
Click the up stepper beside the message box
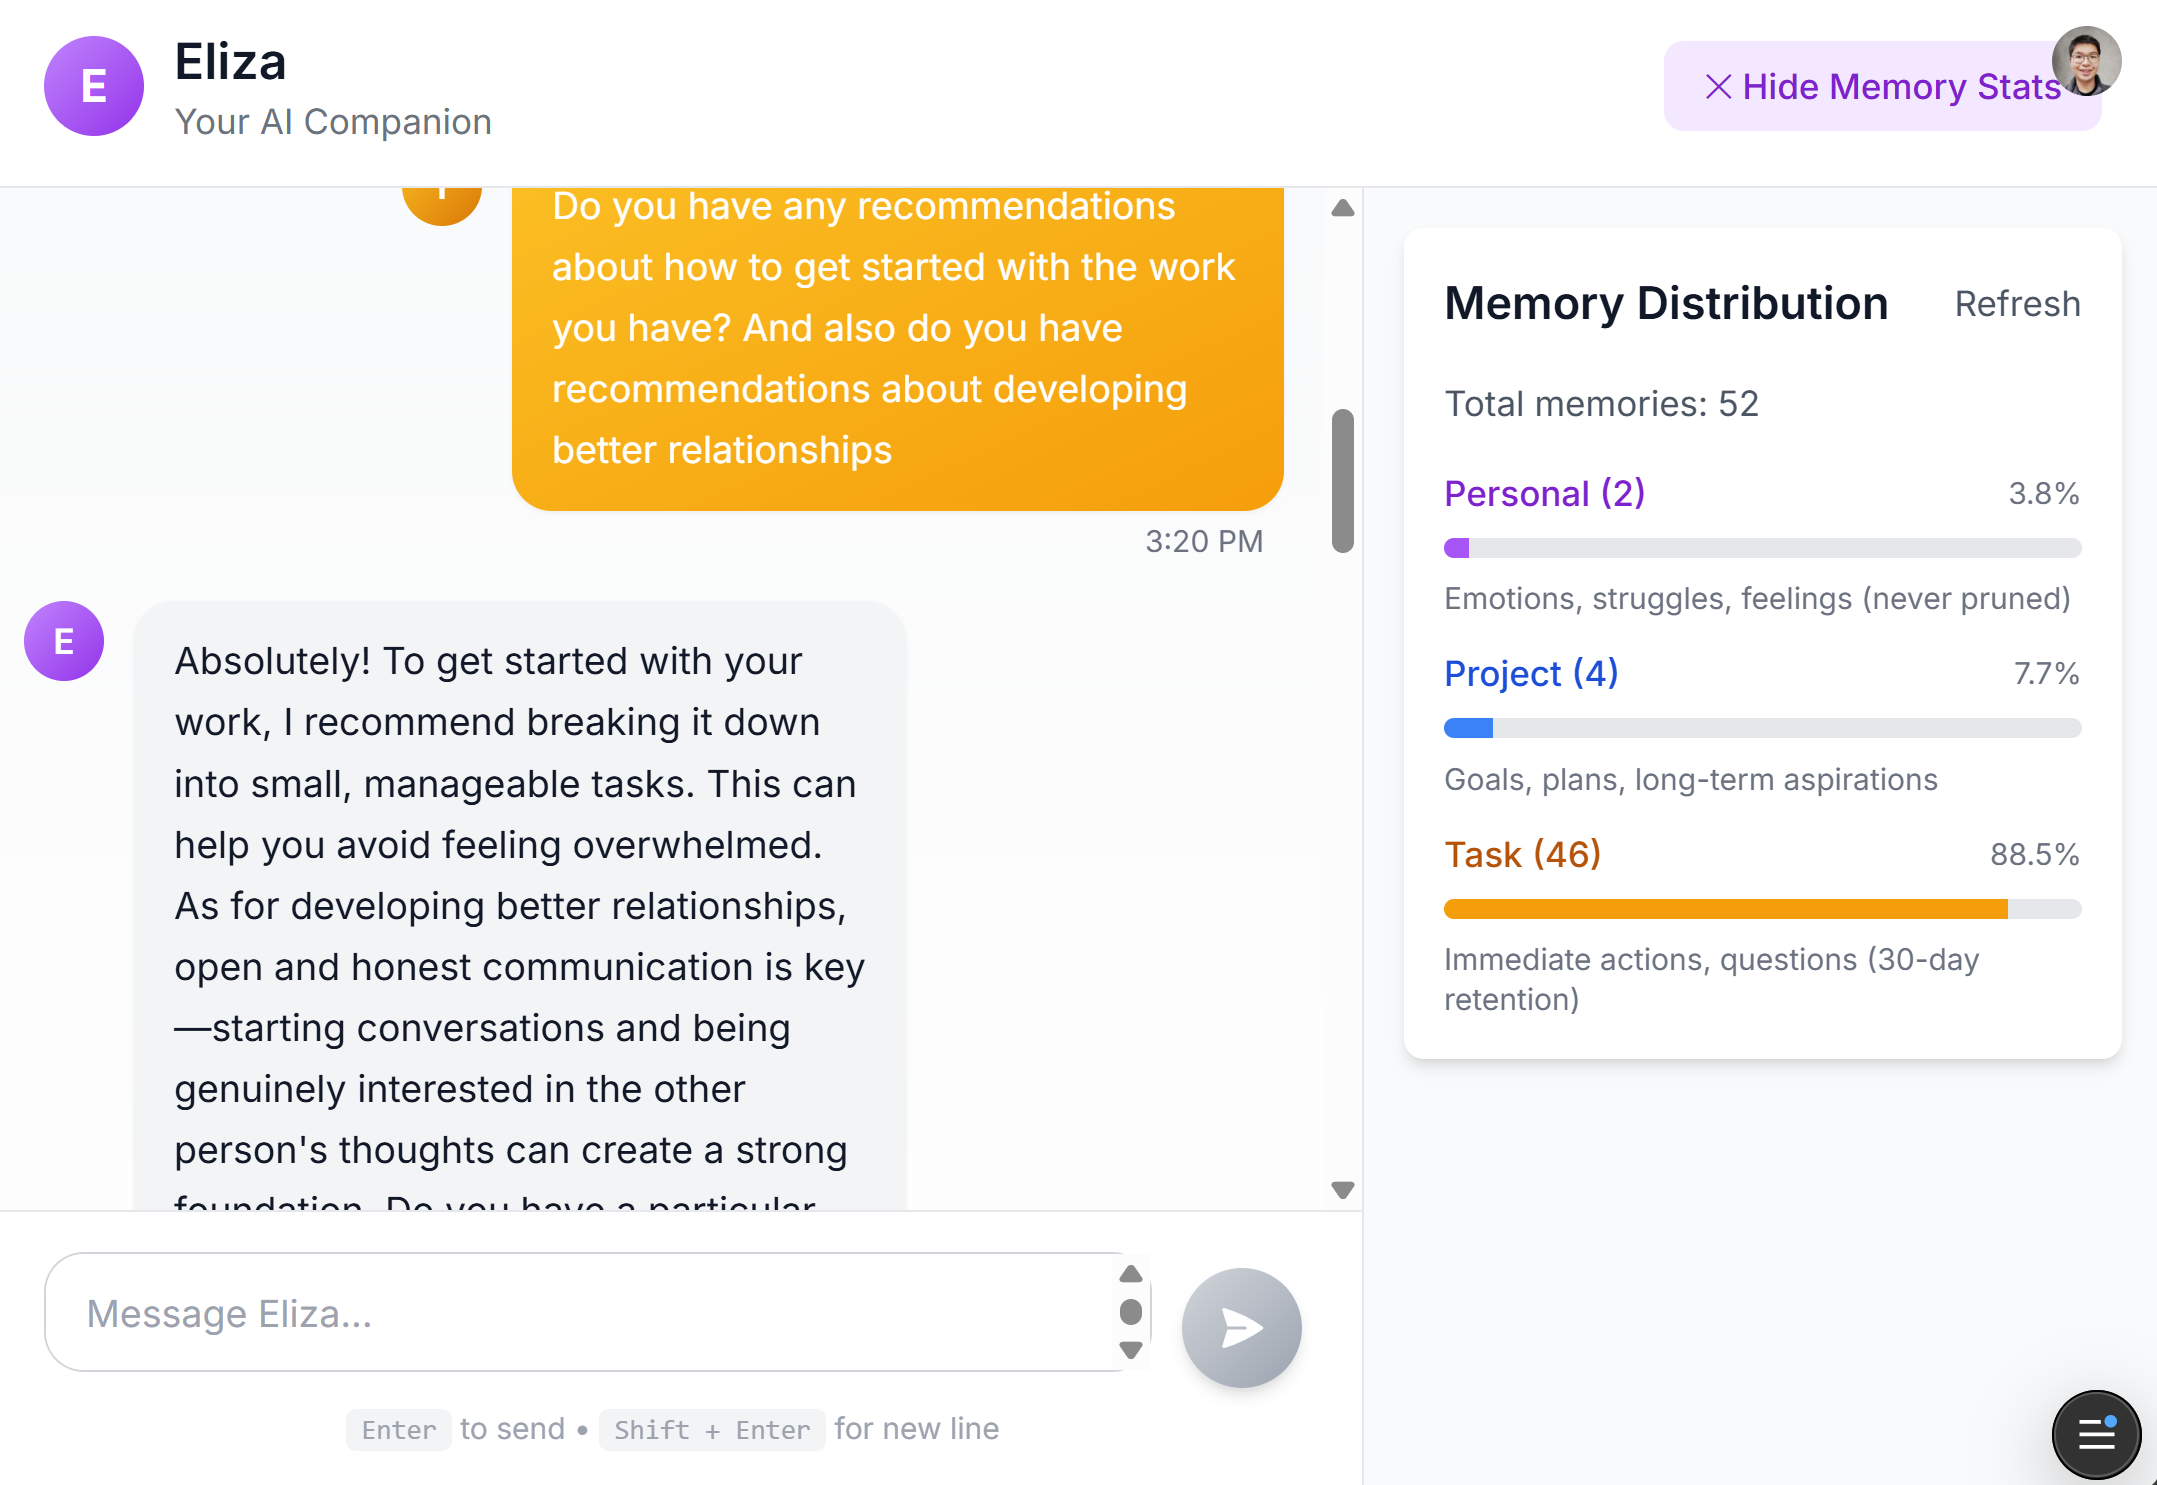pos(1132,1274)
